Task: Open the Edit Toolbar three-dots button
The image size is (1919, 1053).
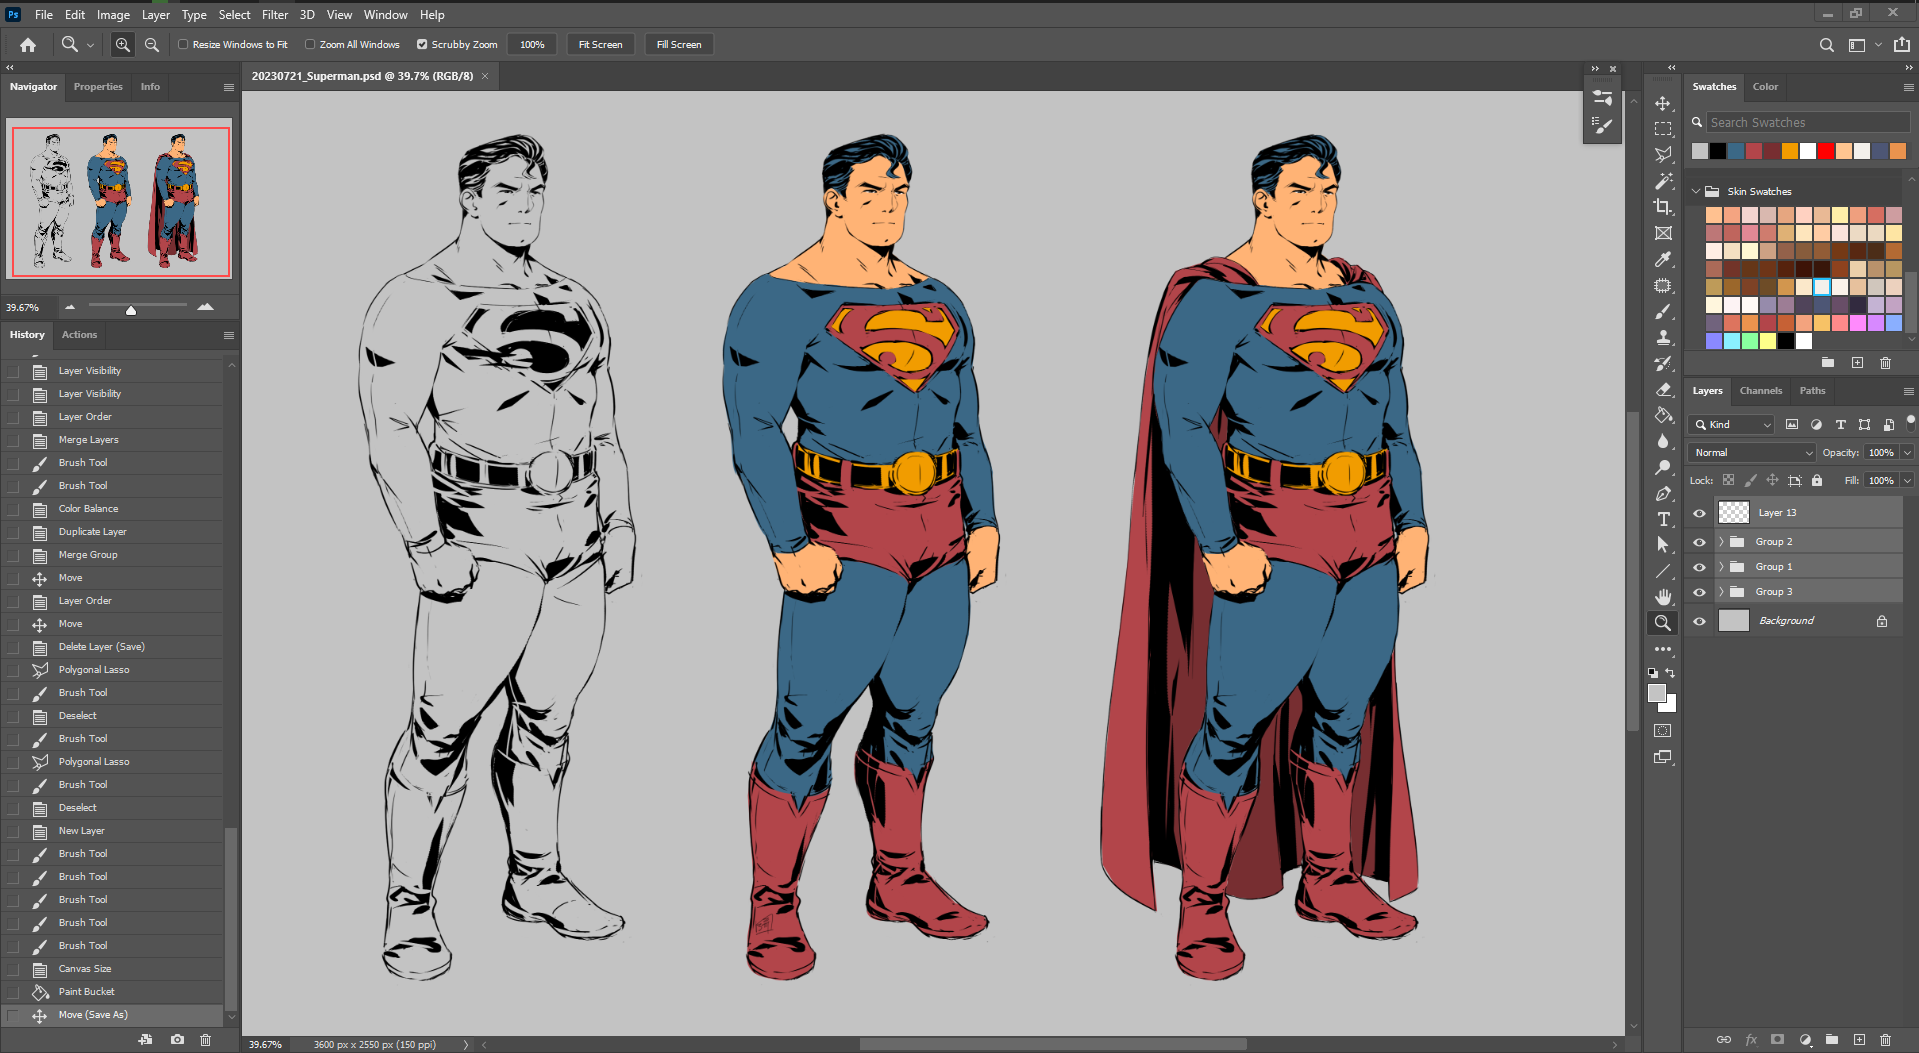Action: (x=1662, y=649)
